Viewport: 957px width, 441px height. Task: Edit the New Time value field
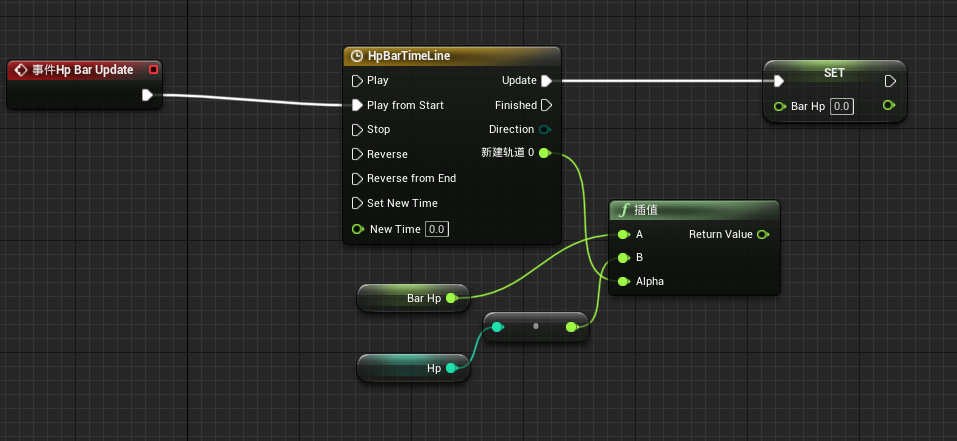[x=436, y=229]
